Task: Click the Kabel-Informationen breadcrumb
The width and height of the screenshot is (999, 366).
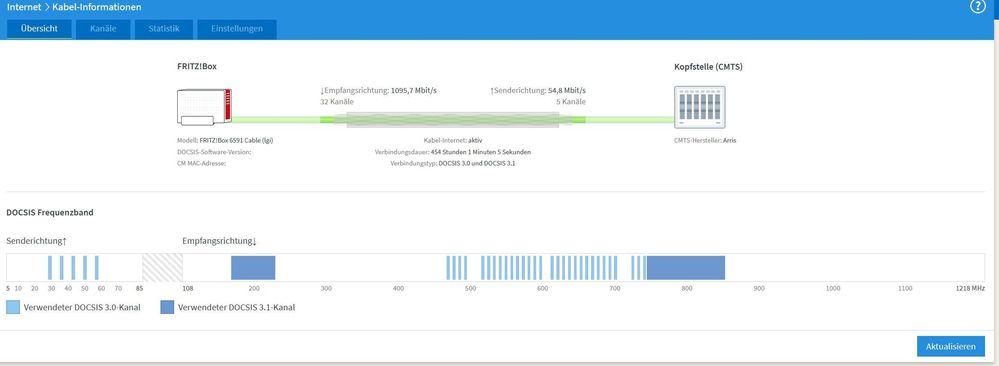Action: [x=98, y=7]
